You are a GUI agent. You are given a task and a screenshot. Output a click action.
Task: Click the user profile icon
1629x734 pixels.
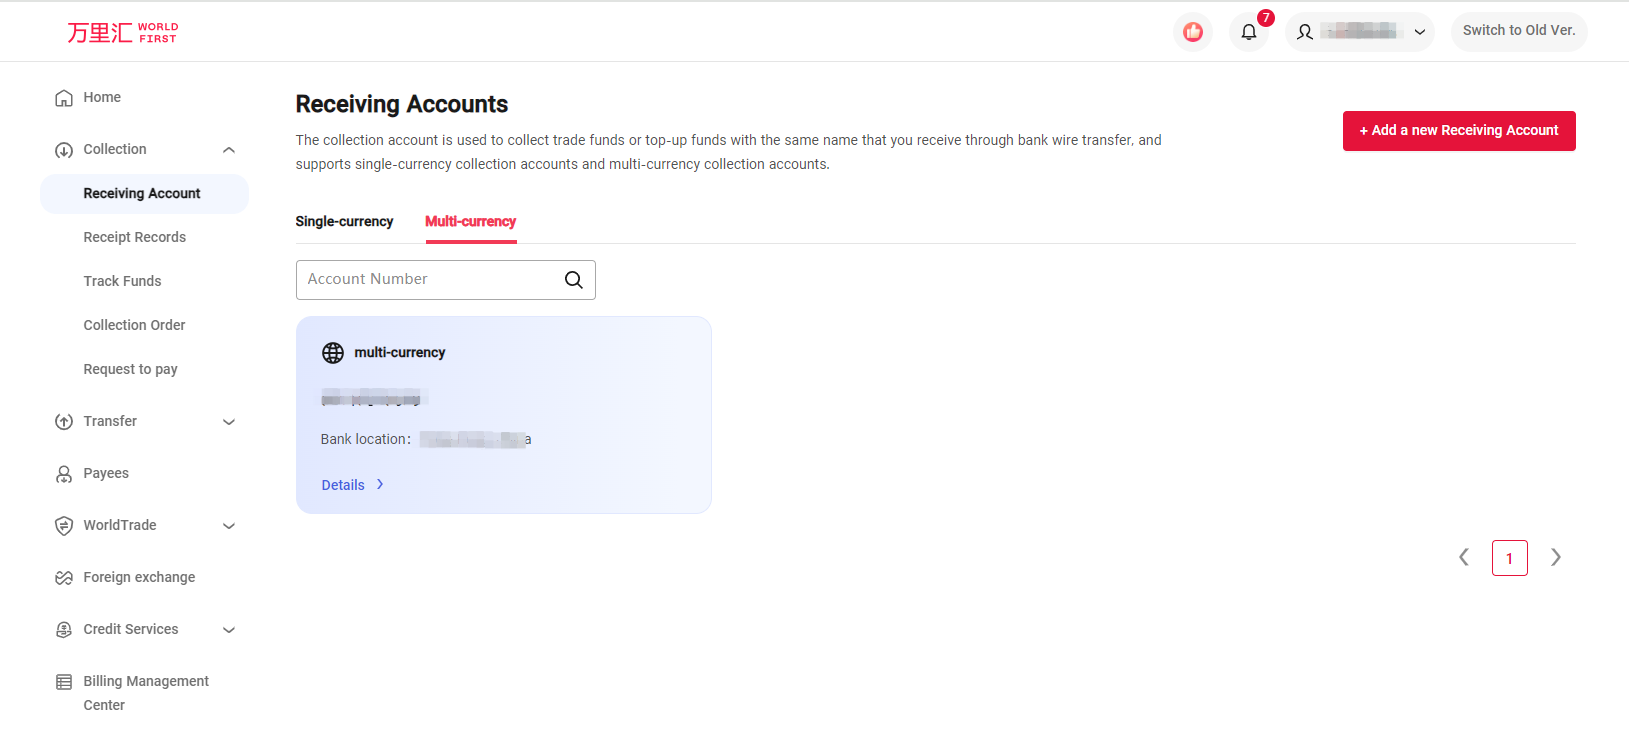pos(1305,32)
